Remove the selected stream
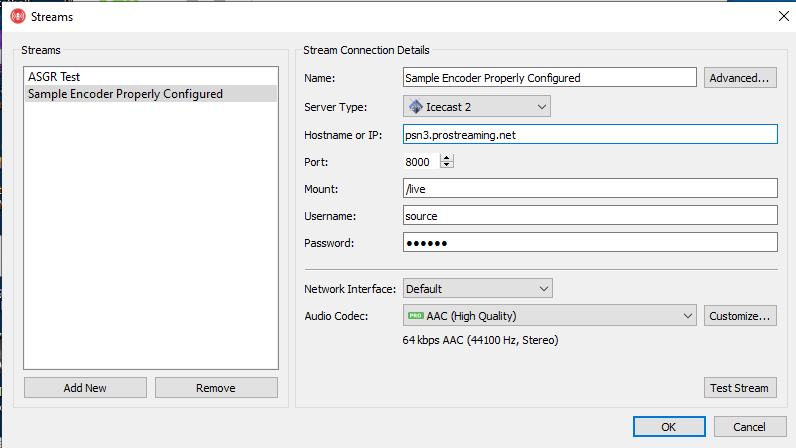The image size is (796, 448). [x=216, y=388]
